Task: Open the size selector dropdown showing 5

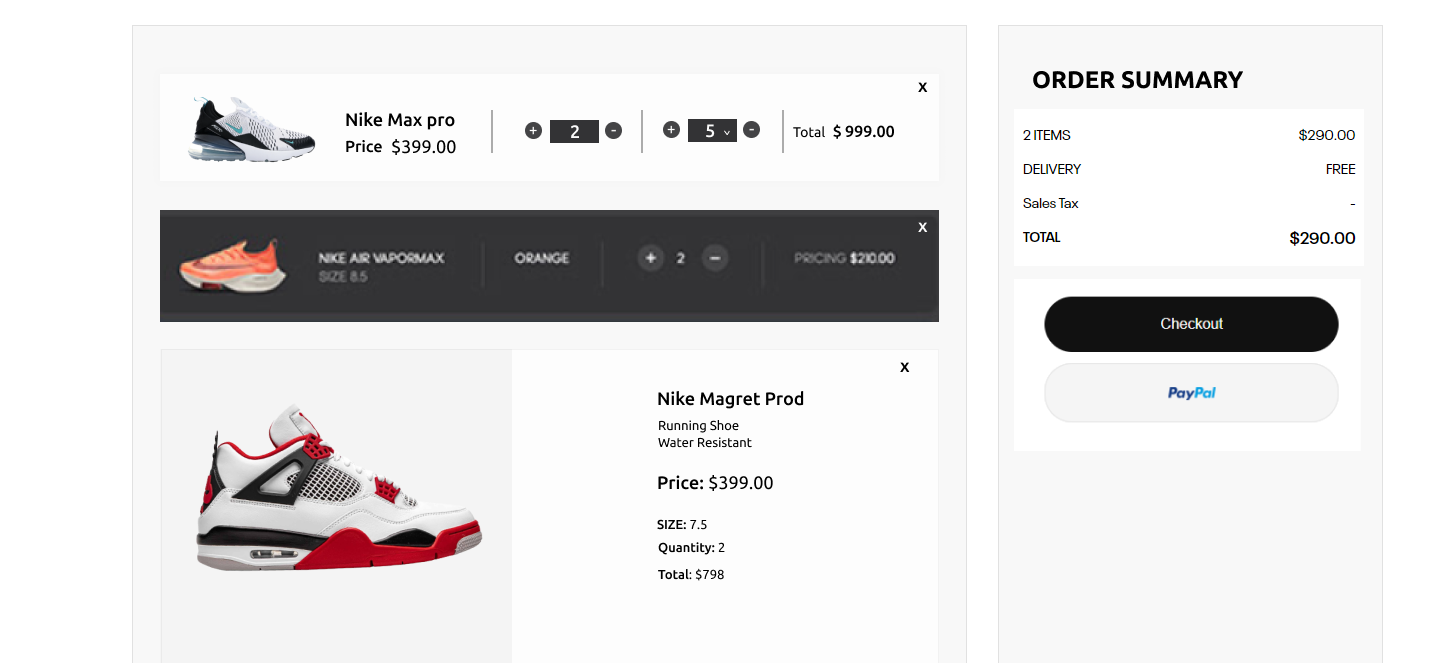Action: click(x=712, y=130)
